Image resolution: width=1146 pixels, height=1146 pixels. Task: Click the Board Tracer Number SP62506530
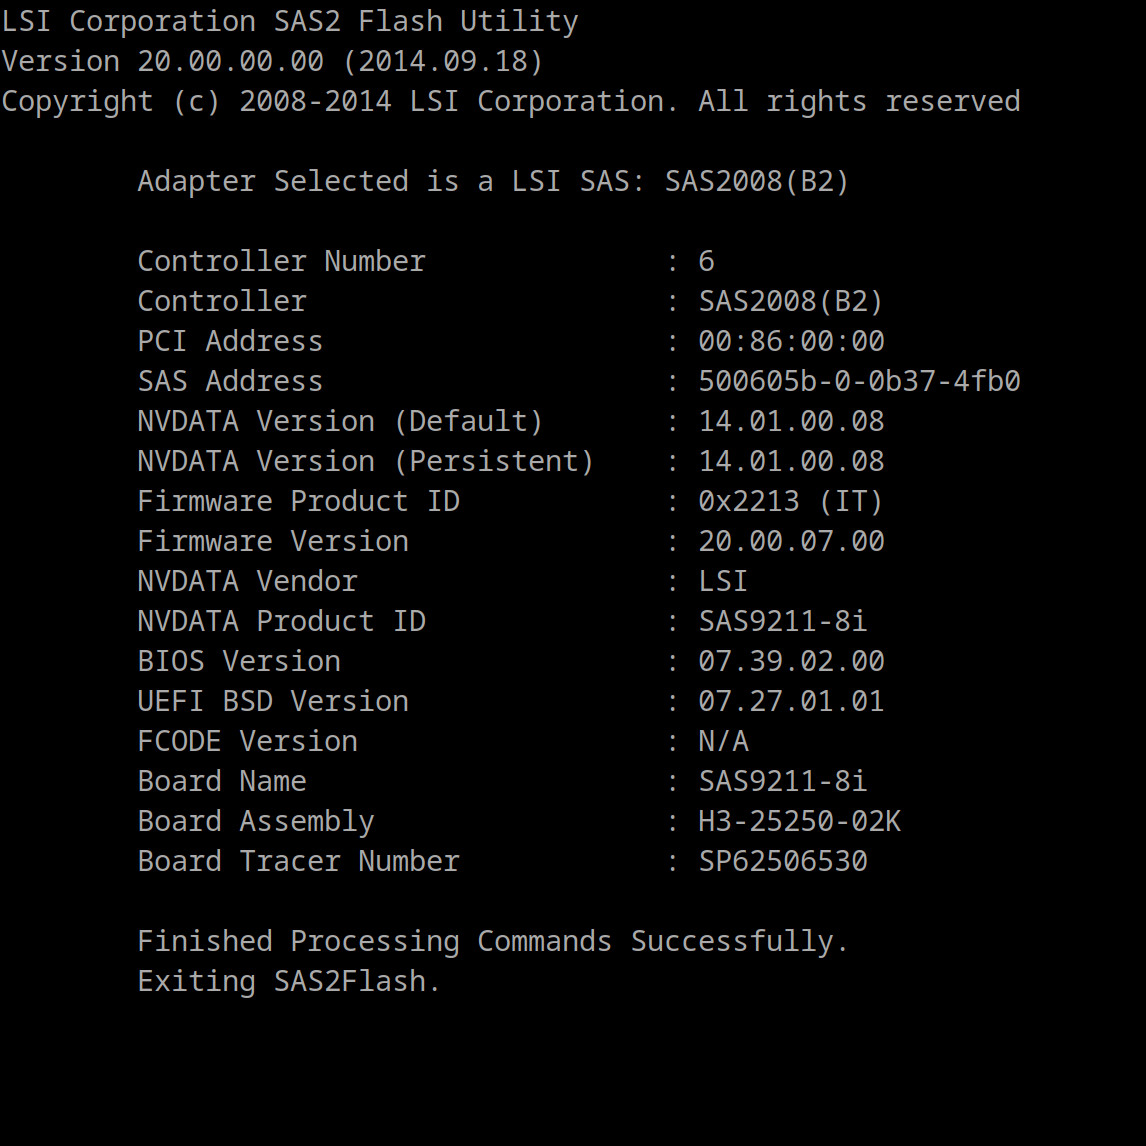coord(783,861)
